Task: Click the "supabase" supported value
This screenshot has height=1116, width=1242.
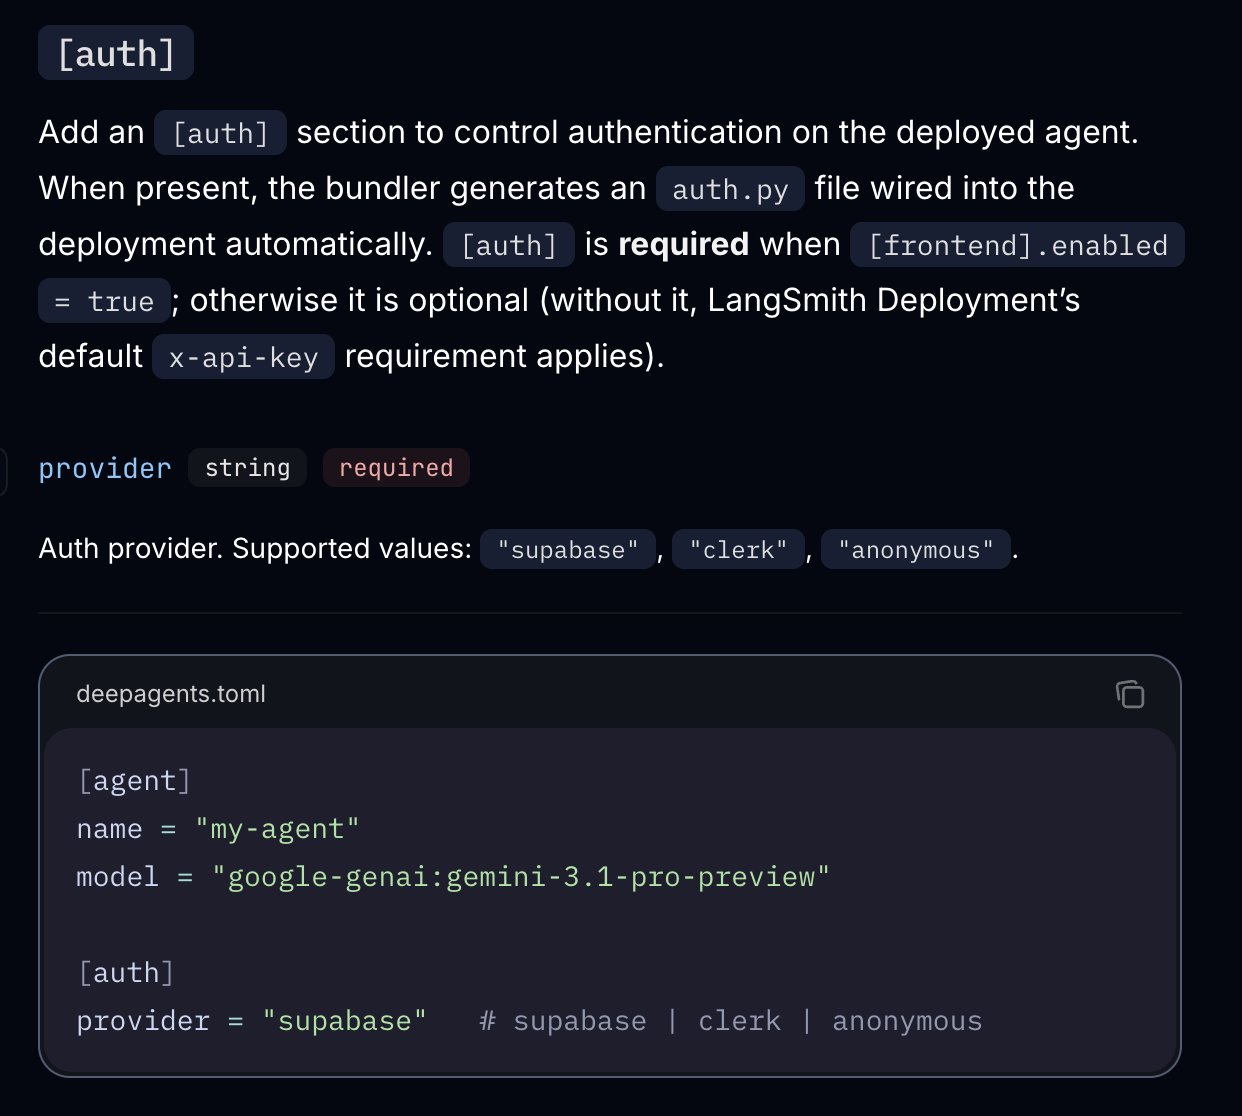Action: tap(567, 549)
